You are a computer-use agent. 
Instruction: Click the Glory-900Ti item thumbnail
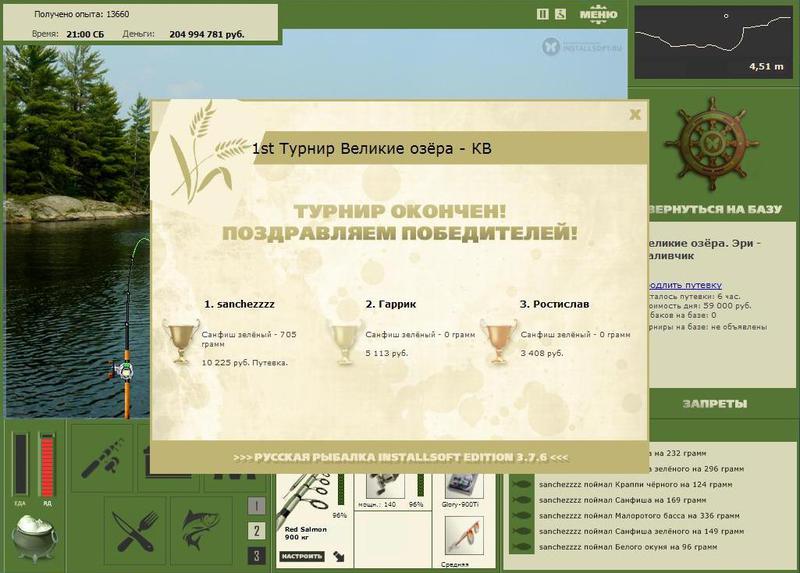pos(464,486)
